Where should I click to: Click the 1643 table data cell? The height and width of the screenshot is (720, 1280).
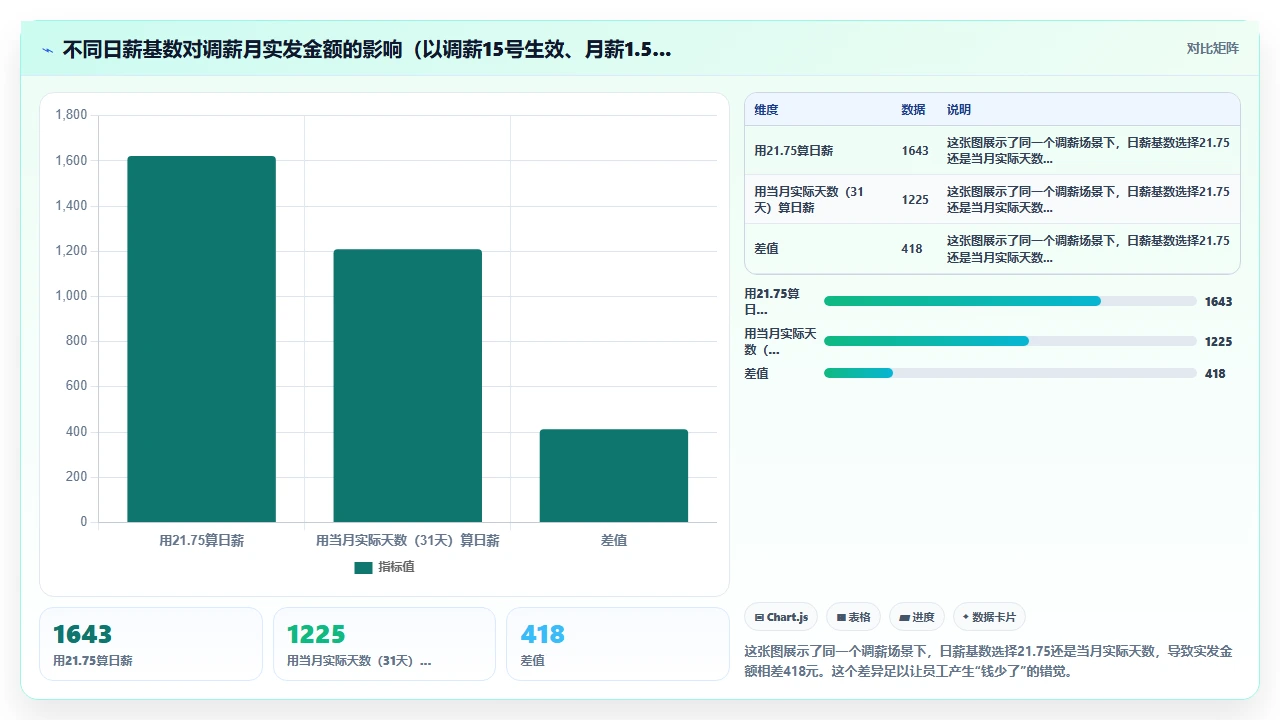point(915,151)
